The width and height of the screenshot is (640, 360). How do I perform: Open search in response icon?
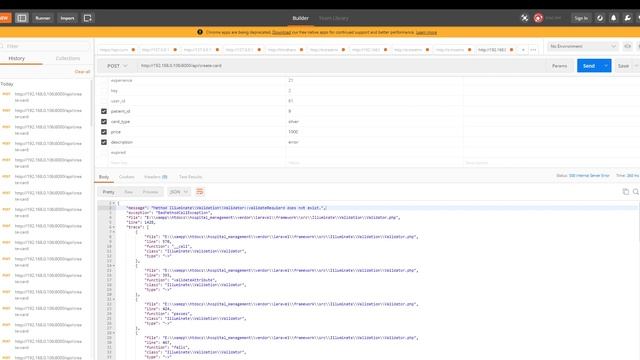[636, 191]
